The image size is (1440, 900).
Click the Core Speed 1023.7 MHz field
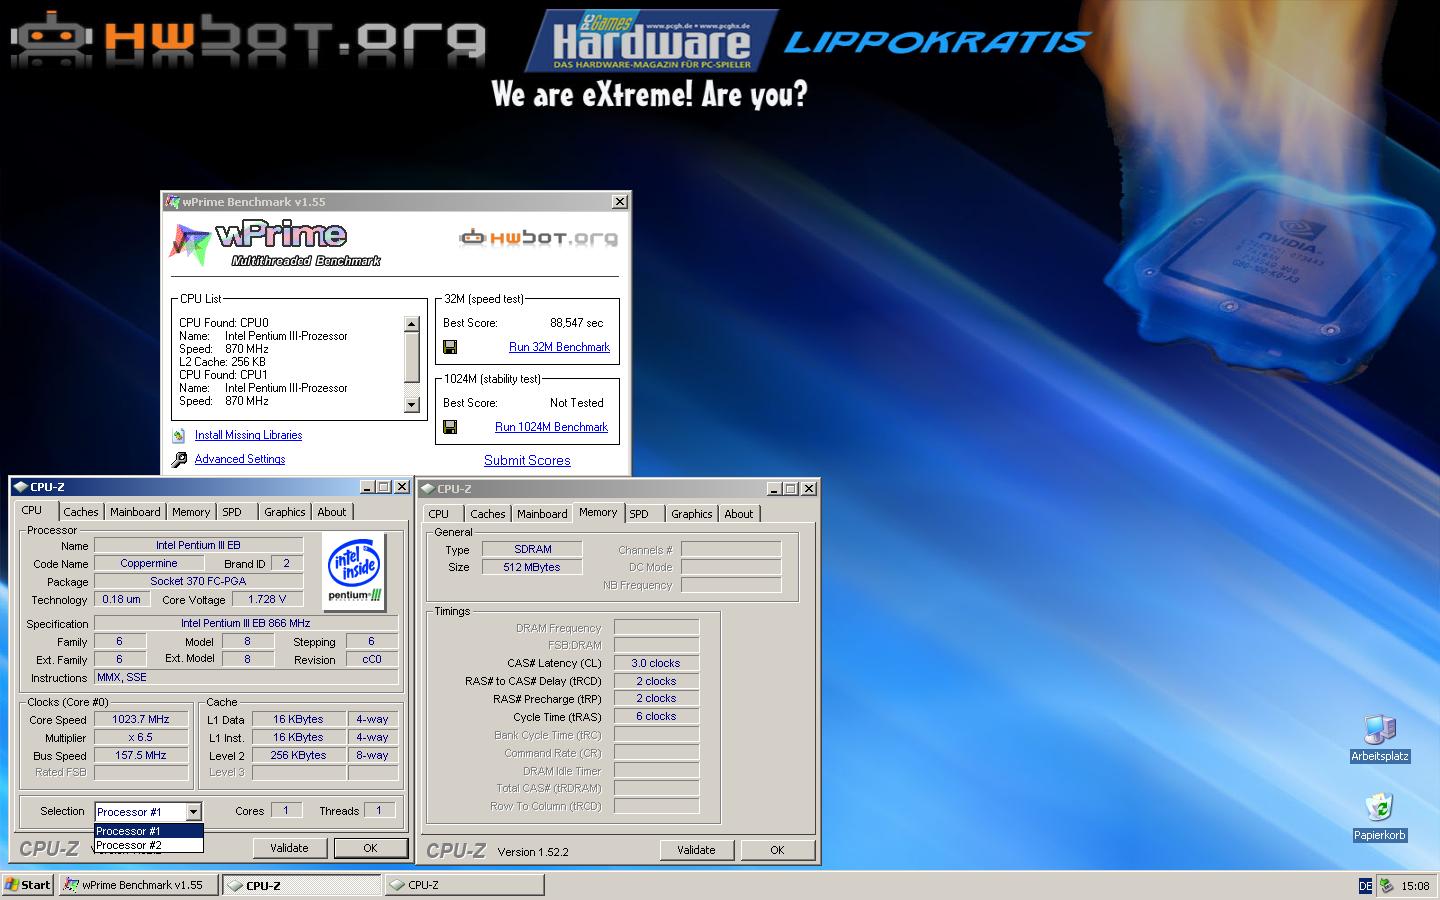141,719
